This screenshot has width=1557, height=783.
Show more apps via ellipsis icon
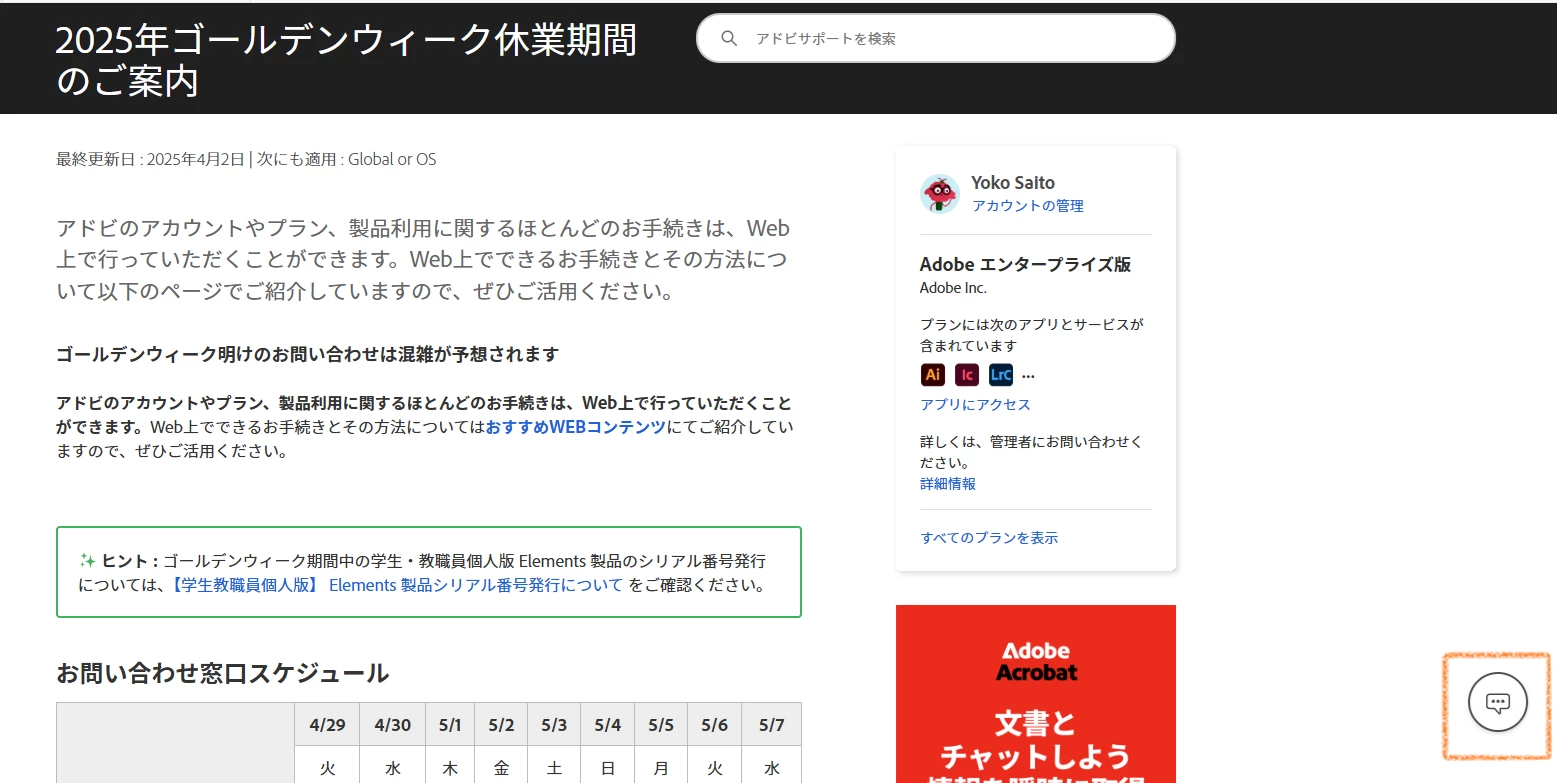(1028, 377)
